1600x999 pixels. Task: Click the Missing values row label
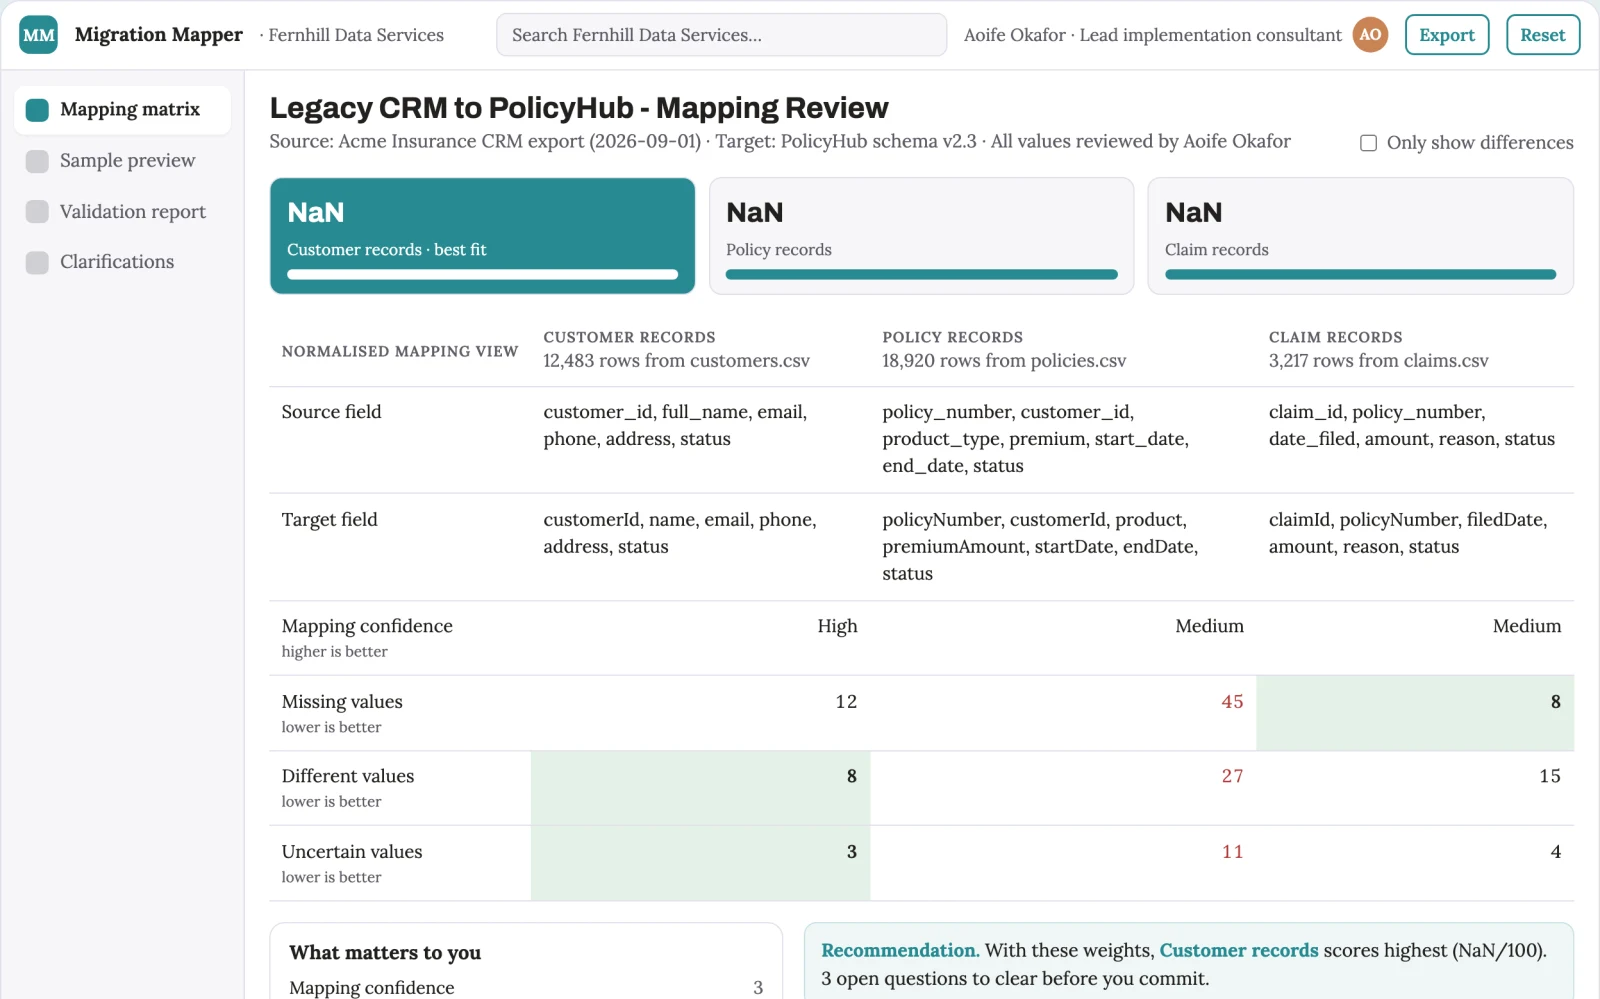342,702
